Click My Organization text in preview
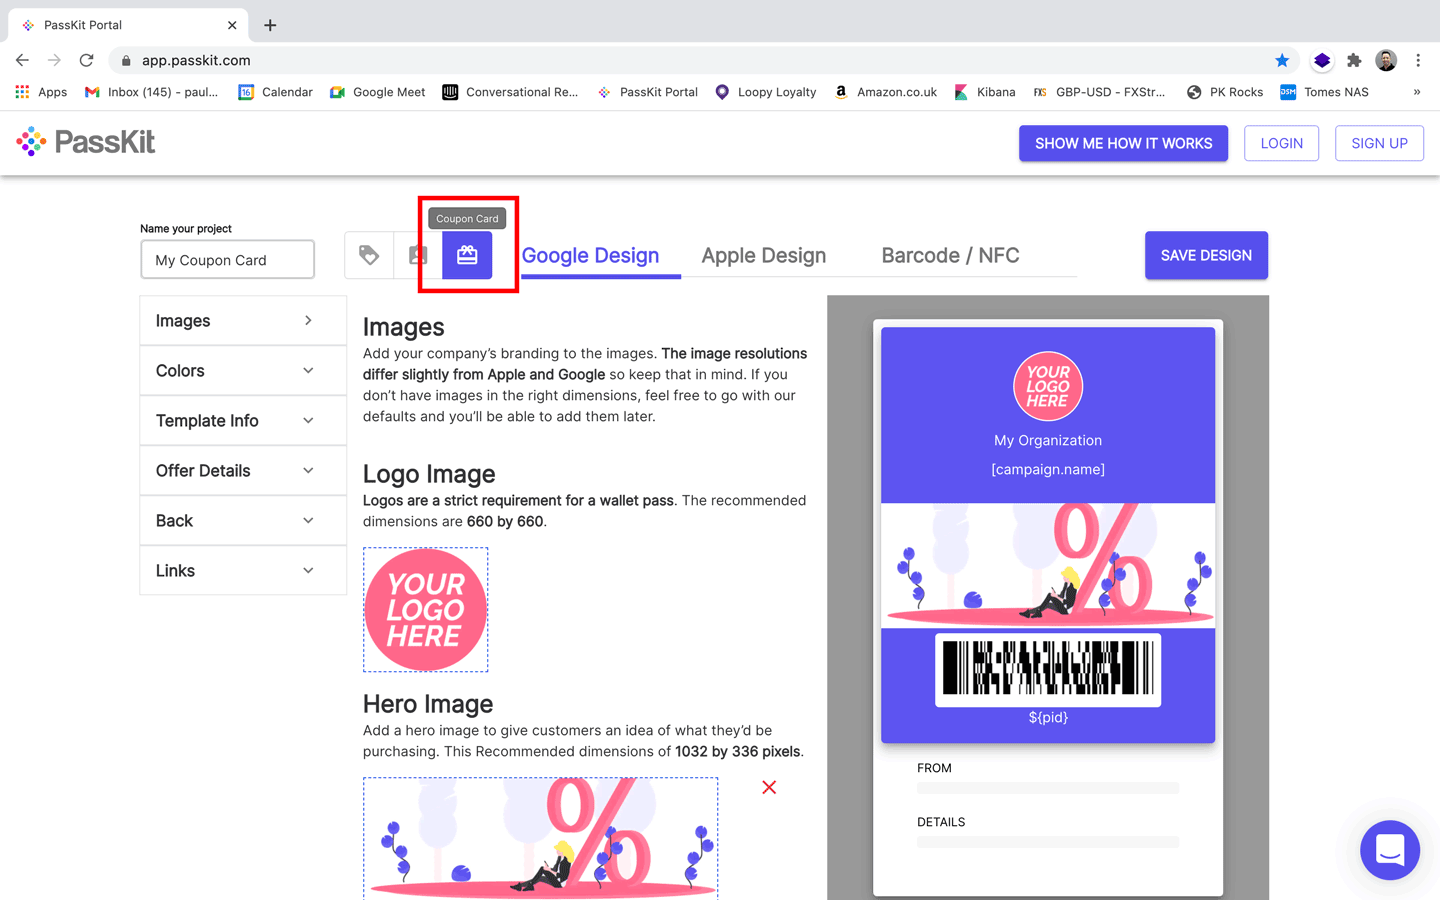 point(1048,440)
